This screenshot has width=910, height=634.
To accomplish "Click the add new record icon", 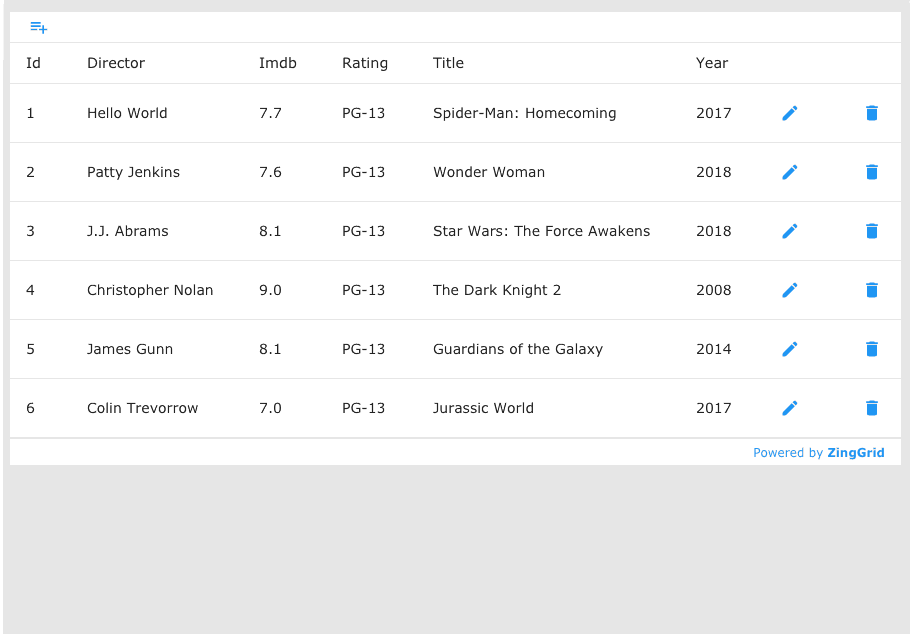I will pyautogui.click(x=38, y=27).
